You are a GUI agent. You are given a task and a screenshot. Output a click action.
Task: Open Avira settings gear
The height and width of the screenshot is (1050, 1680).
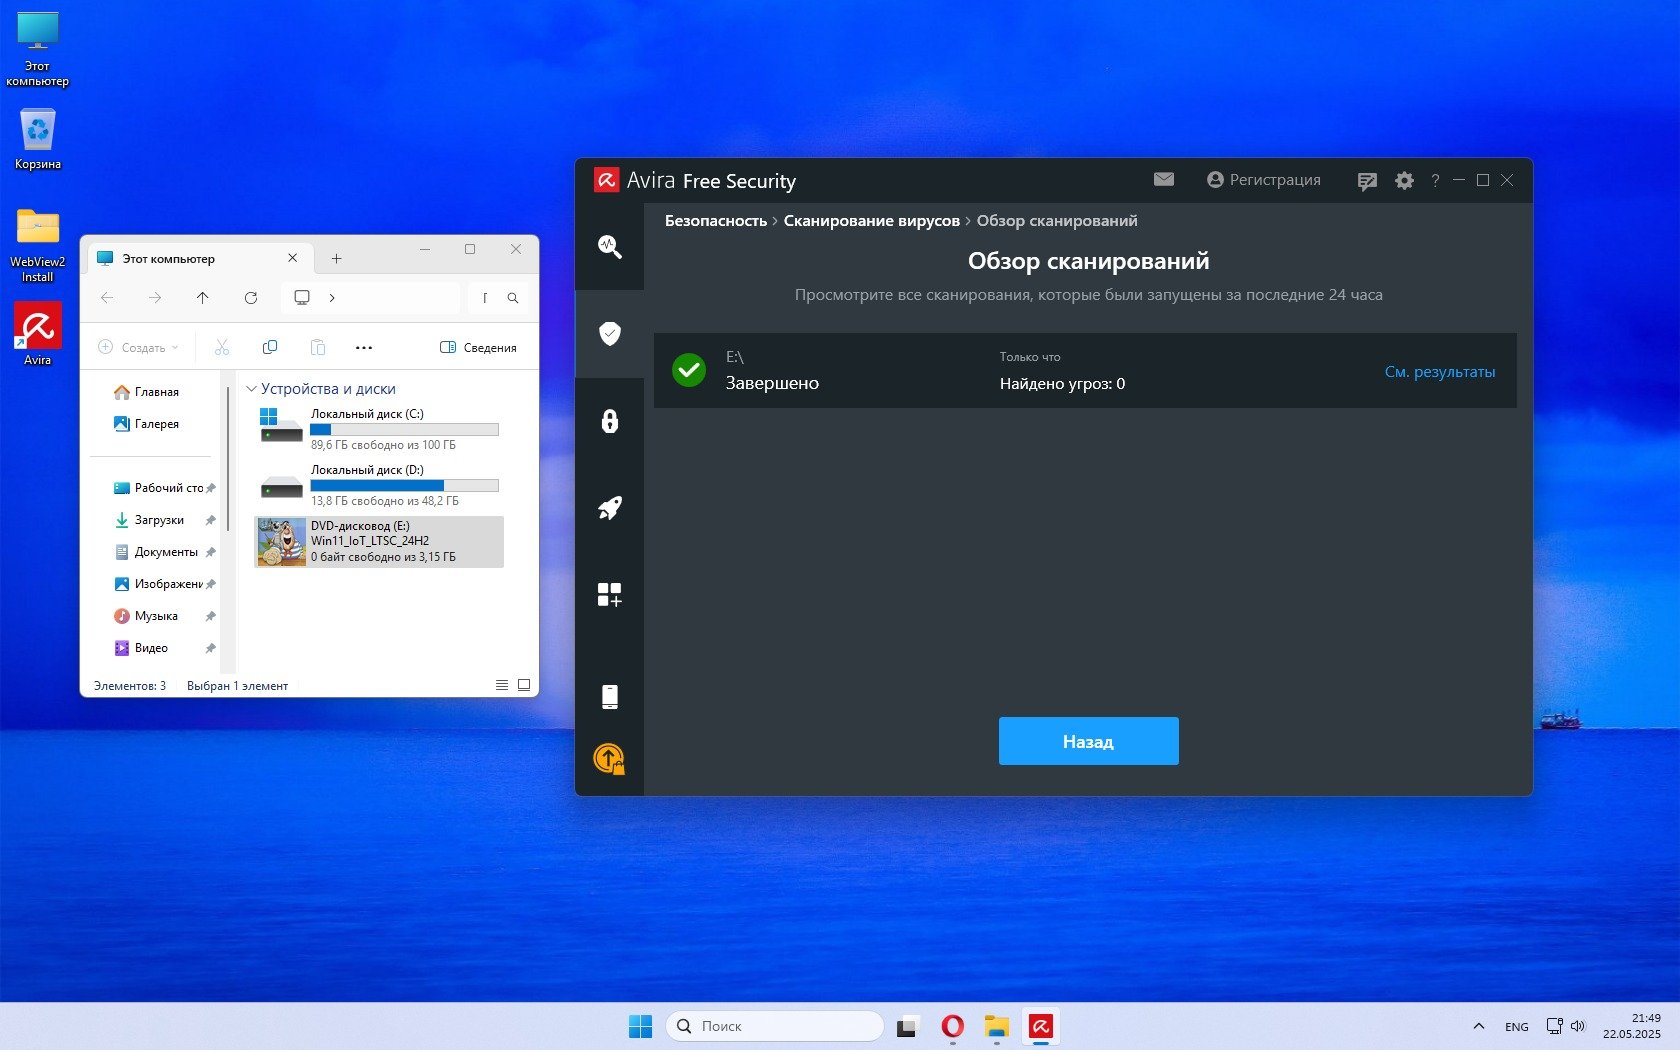[x=1404, y=180]
